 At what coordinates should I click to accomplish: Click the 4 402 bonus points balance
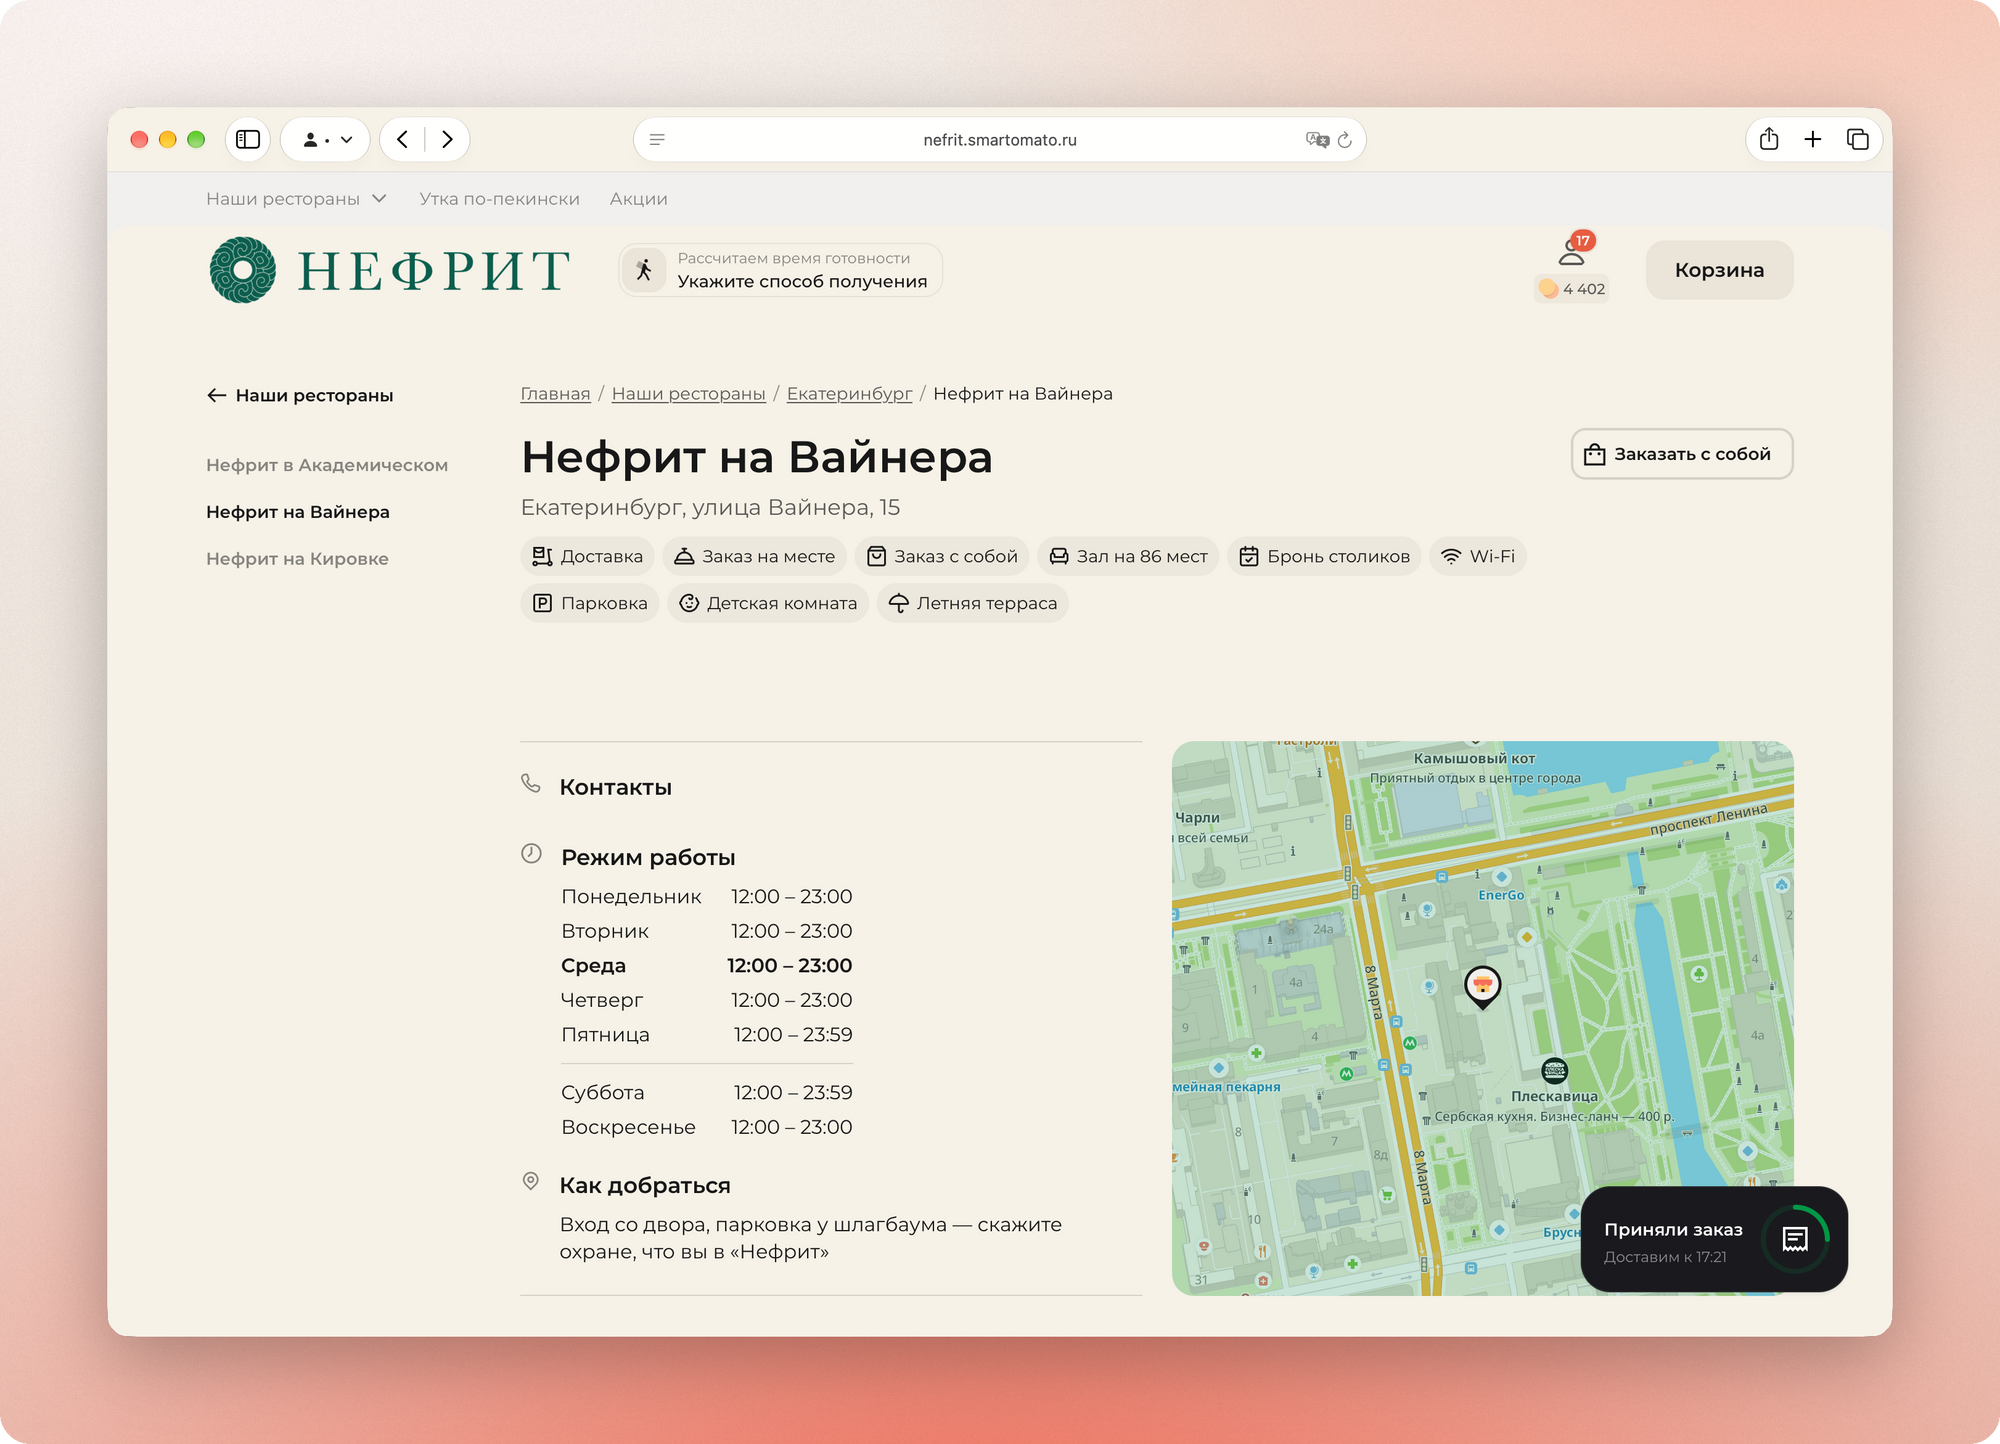(x=1573, y=289)
